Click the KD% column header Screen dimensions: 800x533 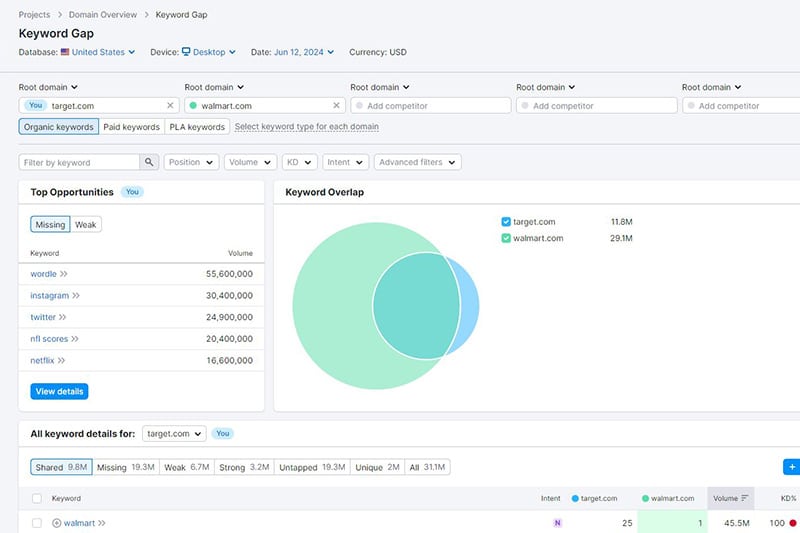click(x=788, y=498)
